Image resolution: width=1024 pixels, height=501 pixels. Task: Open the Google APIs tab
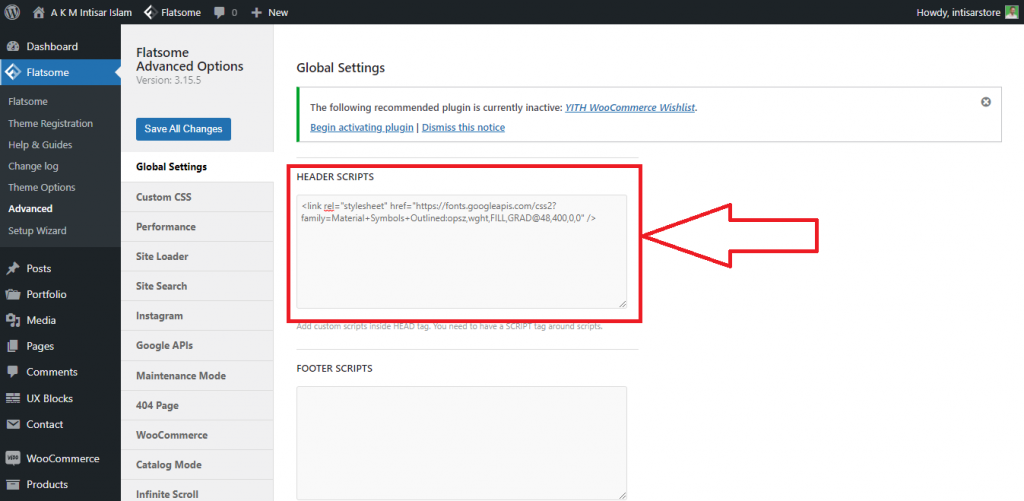point(197,346)
